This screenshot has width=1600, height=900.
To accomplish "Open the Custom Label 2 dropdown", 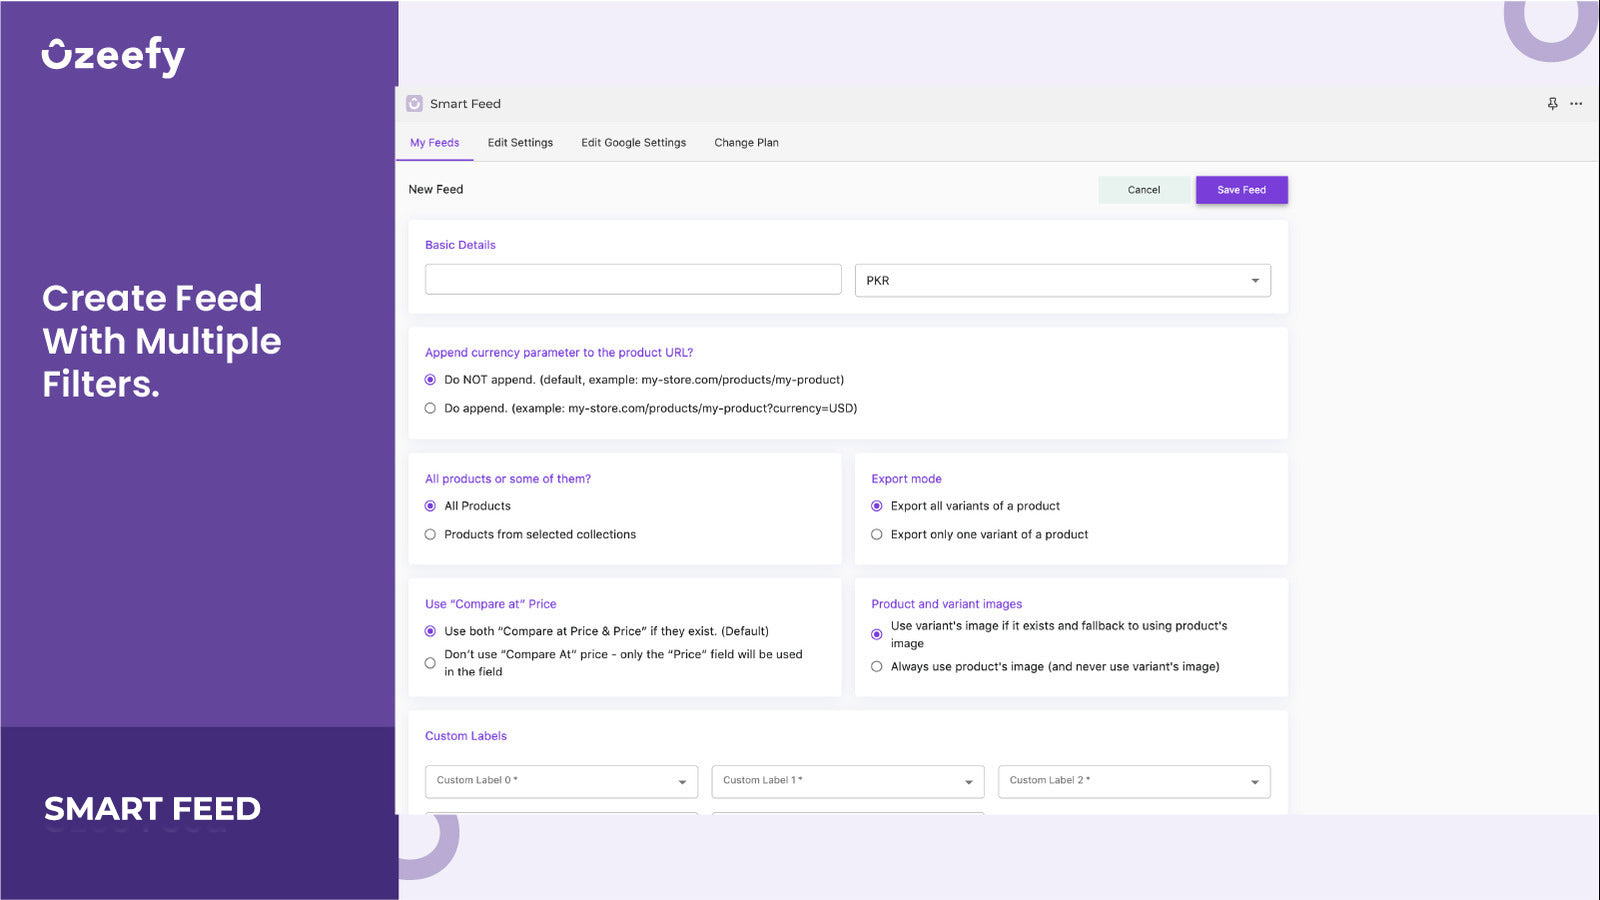I will click(1255, 781).
